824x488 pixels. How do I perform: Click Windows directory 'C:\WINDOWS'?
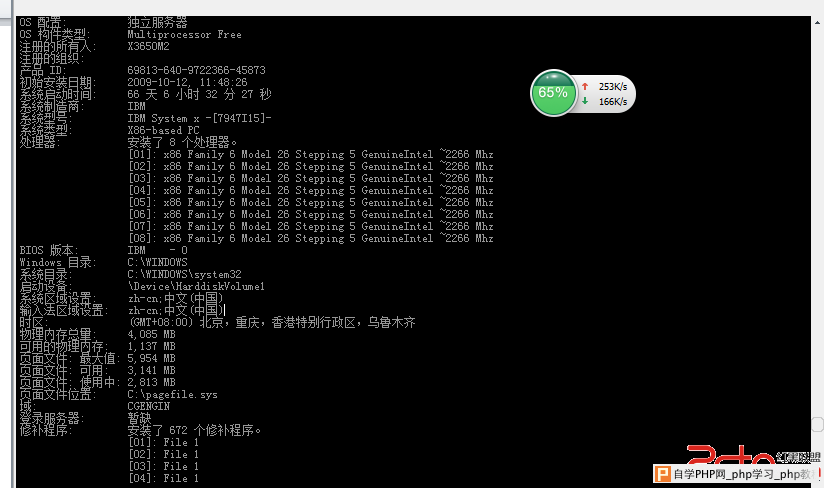click(157, 263)
